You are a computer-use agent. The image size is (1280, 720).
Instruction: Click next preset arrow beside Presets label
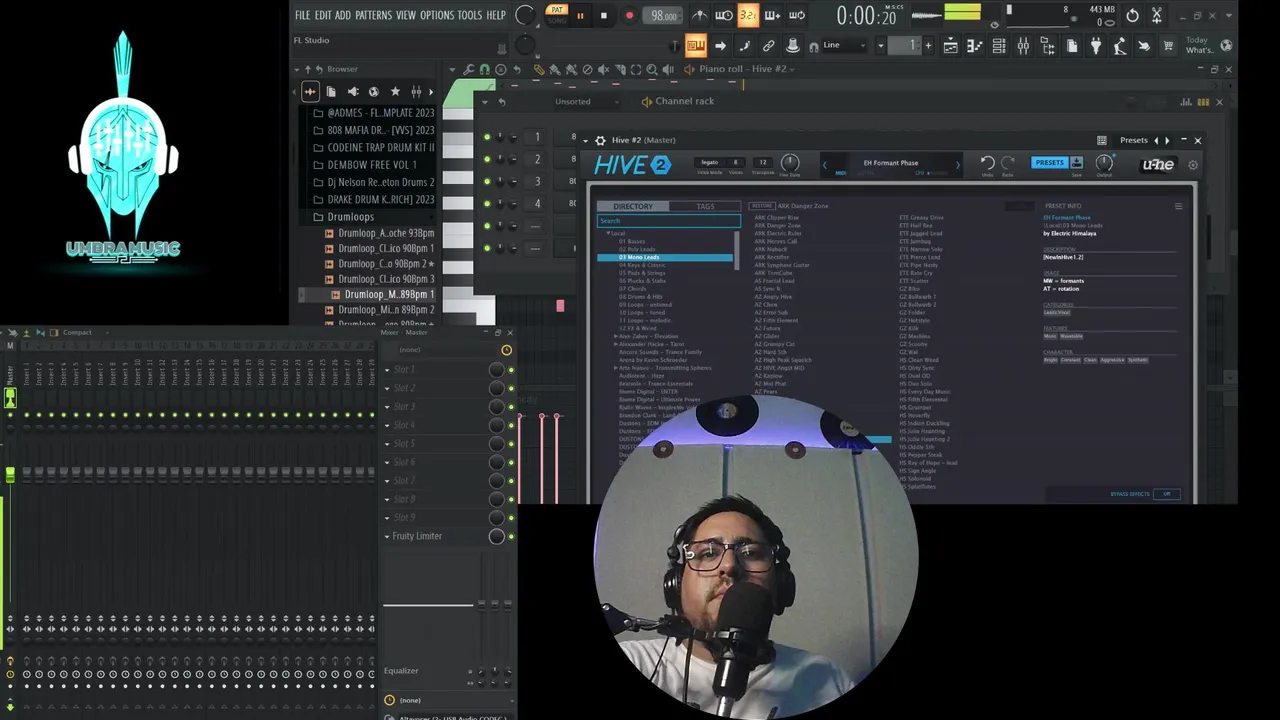tap(1167, 140)
